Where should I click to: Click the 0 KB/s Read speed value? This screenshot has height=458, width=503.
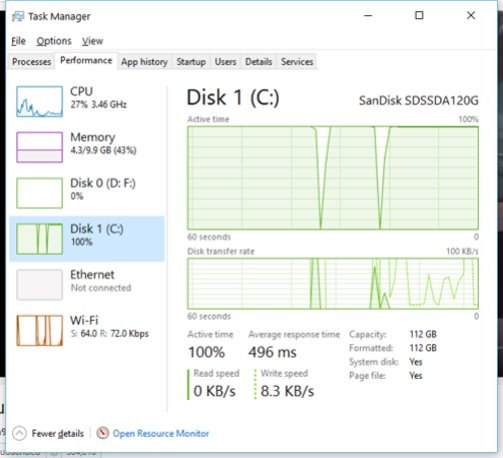point(215,391)
